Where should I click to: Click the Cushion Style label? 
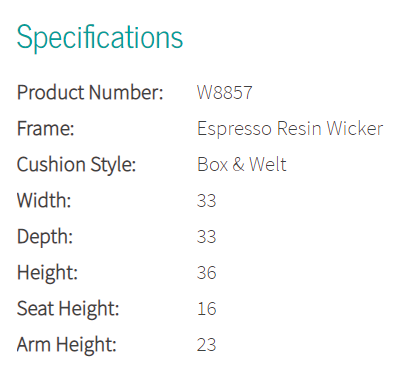(76, 165)
